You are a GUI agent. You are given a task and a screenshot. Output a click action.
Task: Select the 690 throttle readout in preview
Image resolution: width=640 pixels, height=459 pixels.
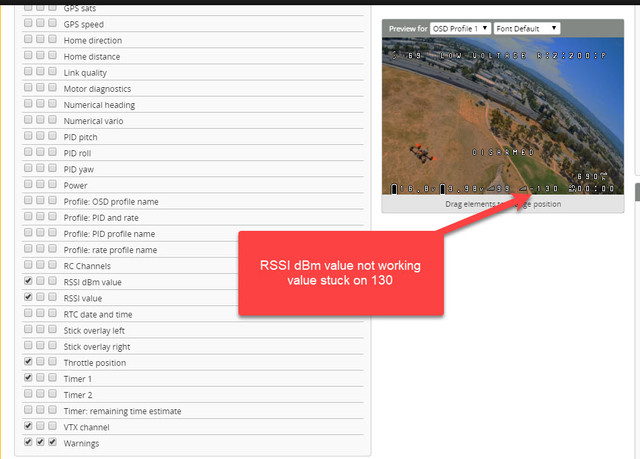[592, 176]
